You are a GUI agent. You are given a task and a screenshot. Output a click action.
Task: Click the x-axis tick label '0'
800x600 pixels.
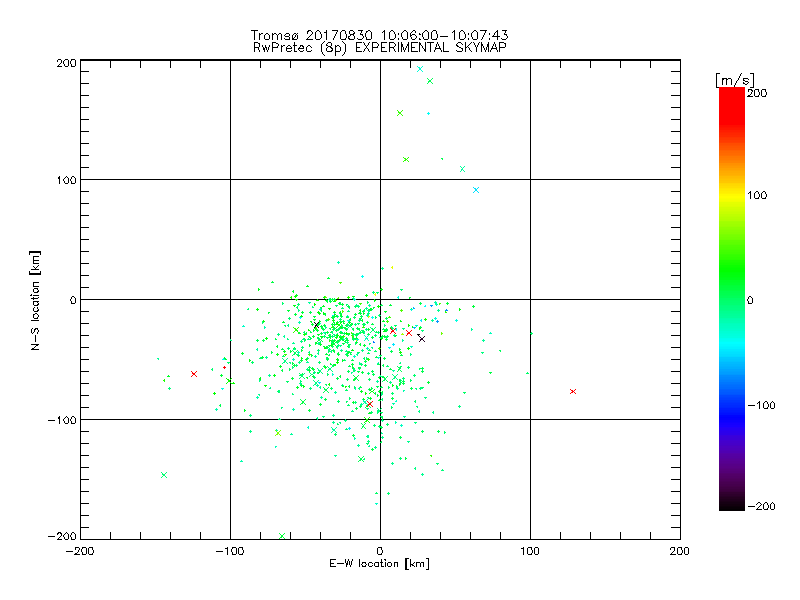point(380,551)
